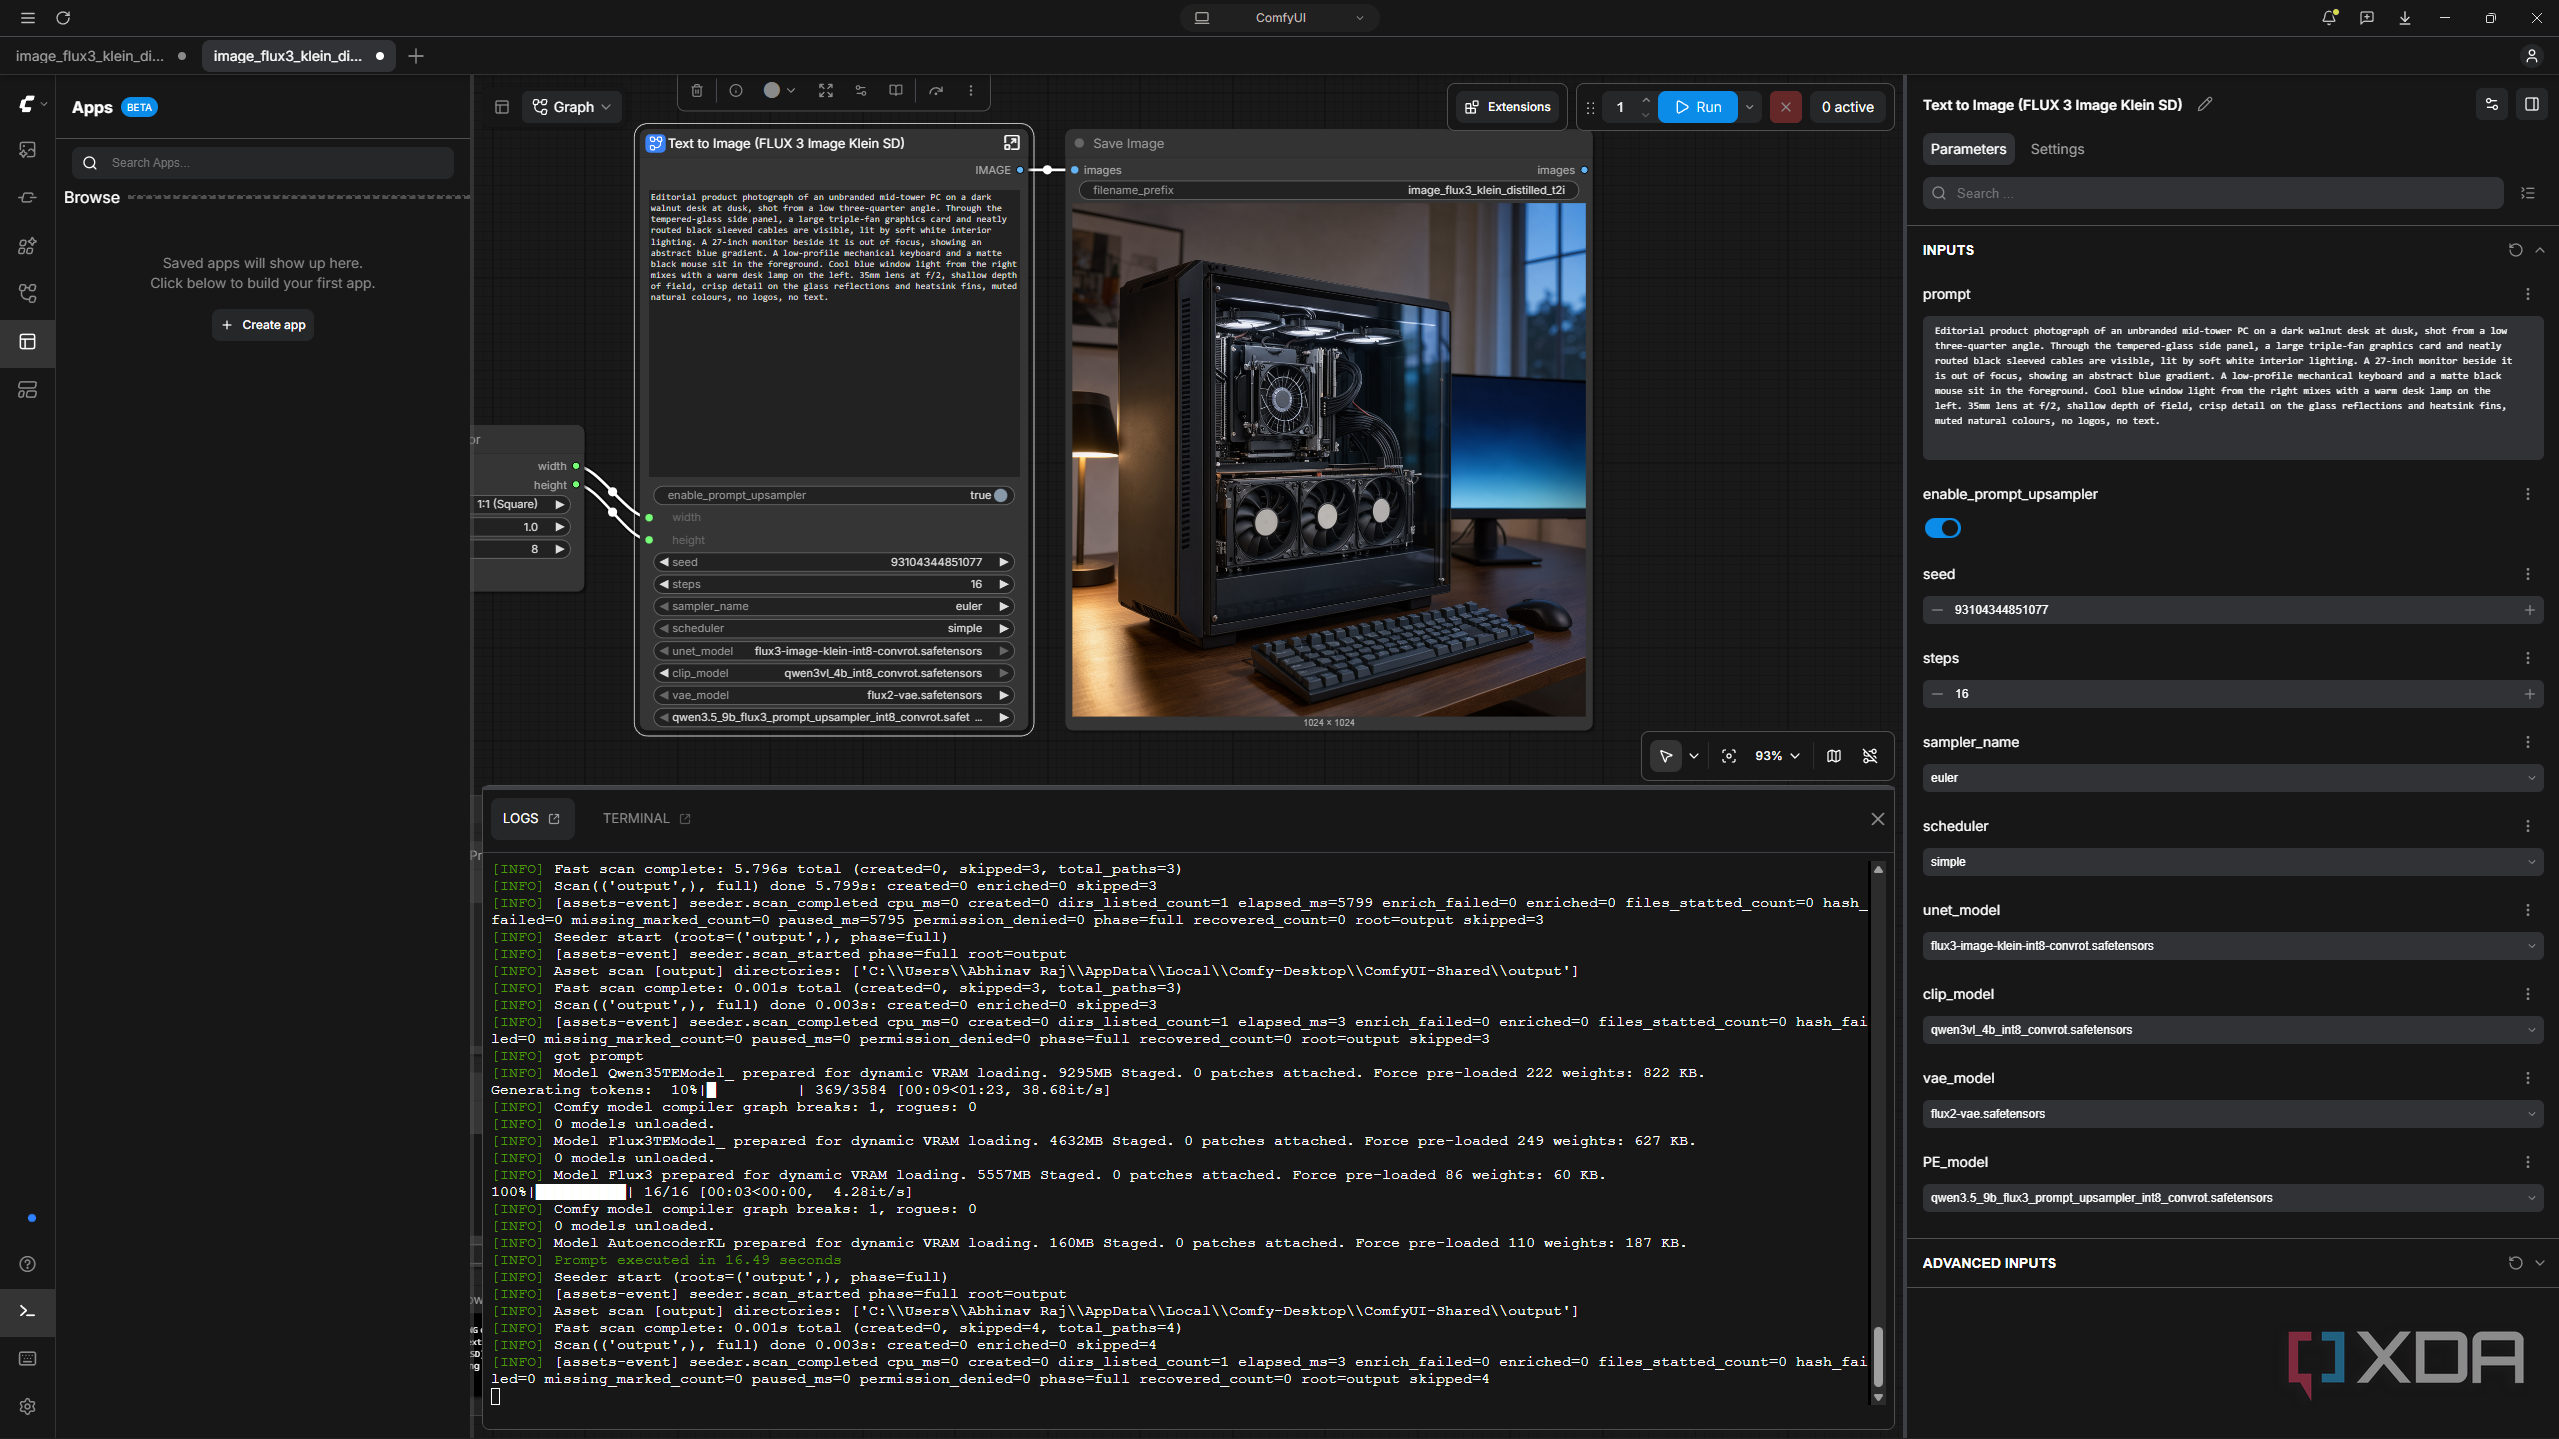Toggle hide links icon in canvas controls
This screenshot has width=2559, height=1439.
point(1870,756)
